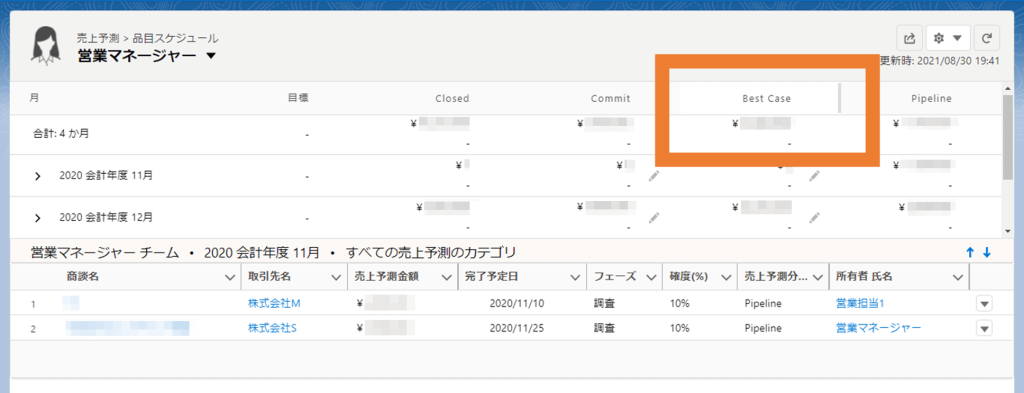This screenshot has width=1024, height=393.
Task: Click the Pipeline column header
Action: [932, 99]
